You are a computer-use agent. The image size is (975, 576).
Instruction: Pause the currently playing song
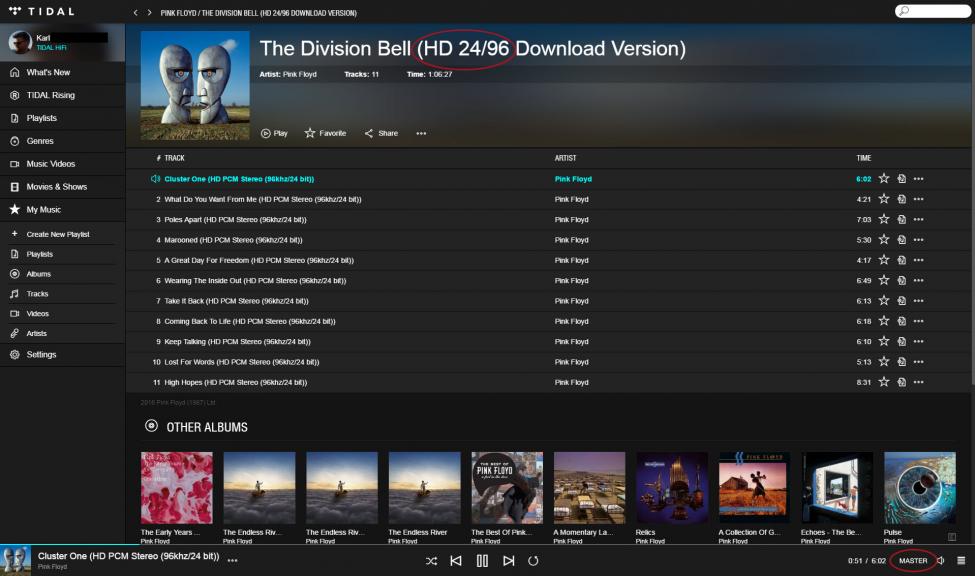point(482,561)
